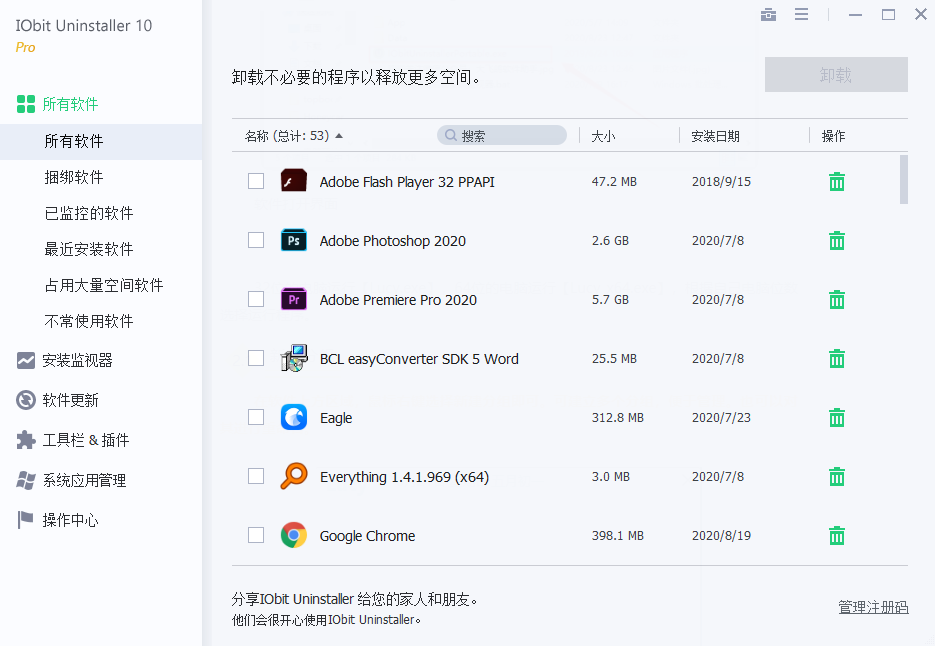Viewport: 935px width, 646px height.
Task: Open the hamburger options menu
Action: (x=801, y=15)
